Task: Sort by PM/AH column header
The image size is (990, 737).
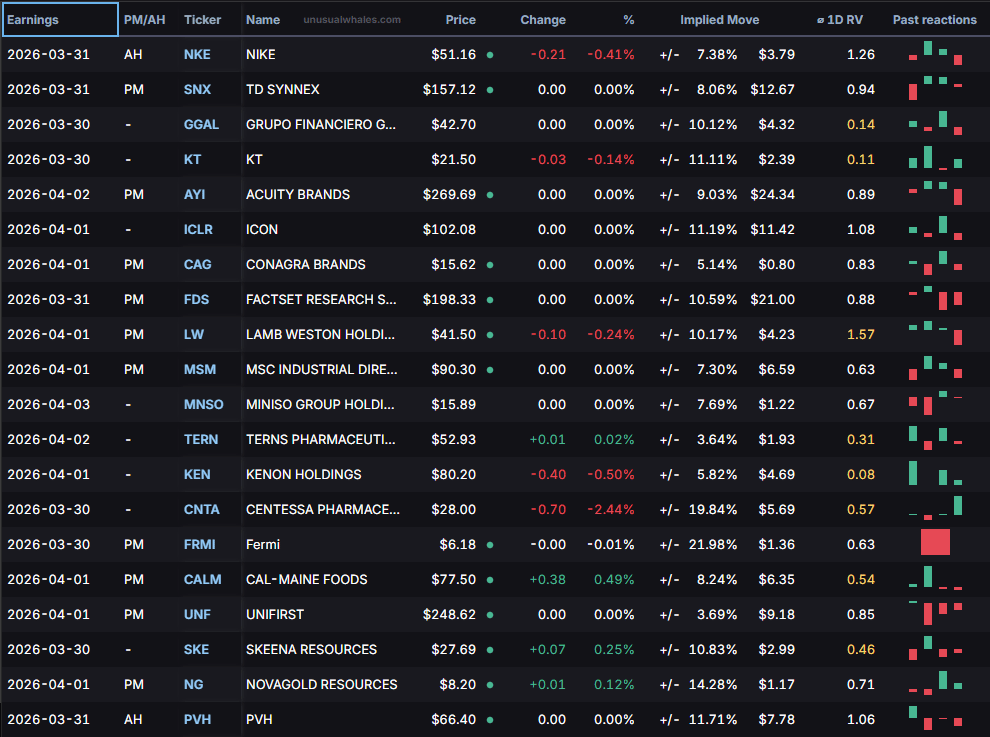Action: (x=145, y=20)
